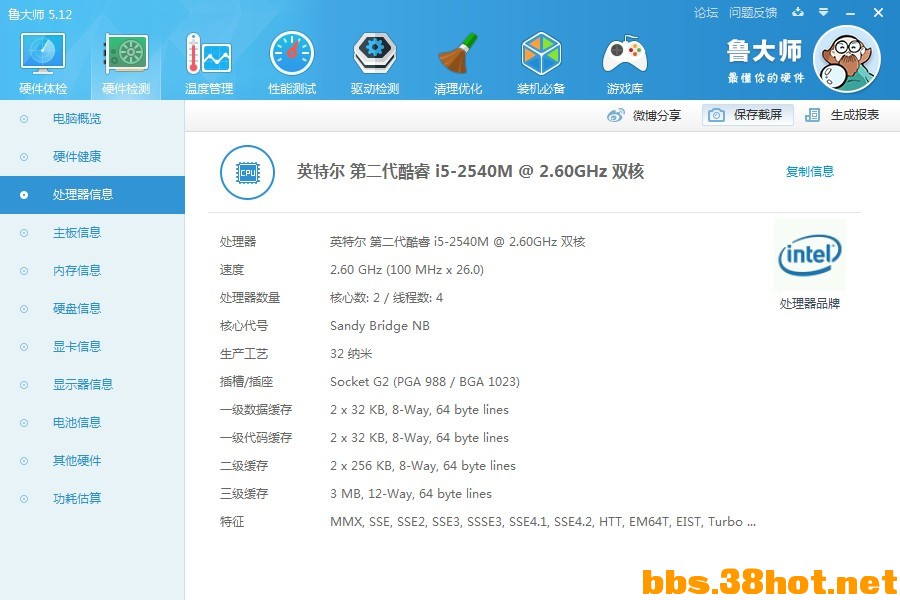Click the 鲁大师 mascot avatar
This screenshot has width=900, height=600.
[x=847, y=59]
